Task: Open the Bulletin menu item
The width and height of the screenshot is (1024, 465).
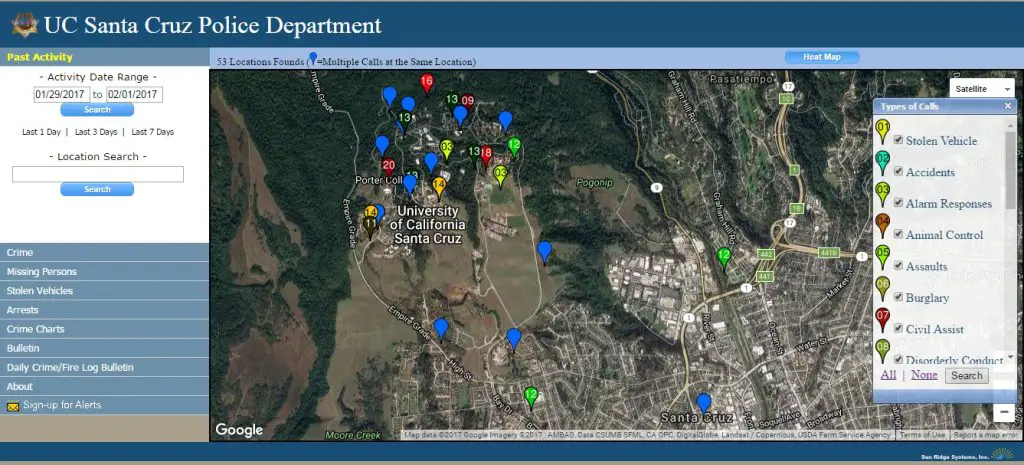Action: coord(104,348)
